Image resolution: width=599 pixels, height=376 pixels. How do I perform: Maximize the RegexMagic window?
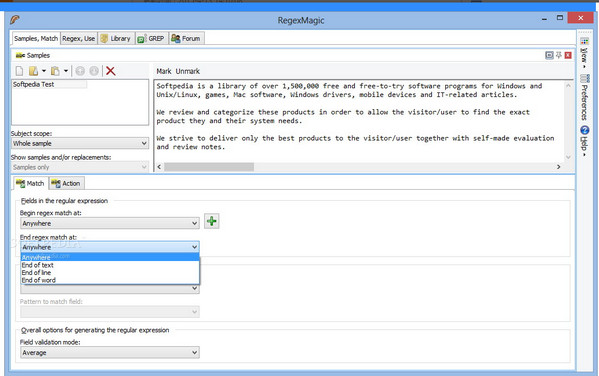(560, 18)
